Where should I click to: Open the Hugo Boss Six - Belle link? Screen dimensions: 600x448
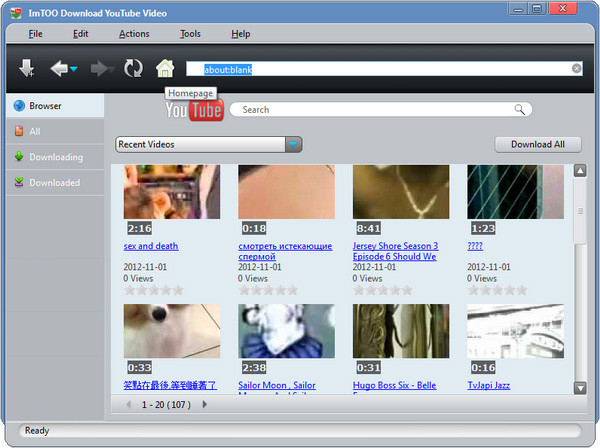coord(394,386)
